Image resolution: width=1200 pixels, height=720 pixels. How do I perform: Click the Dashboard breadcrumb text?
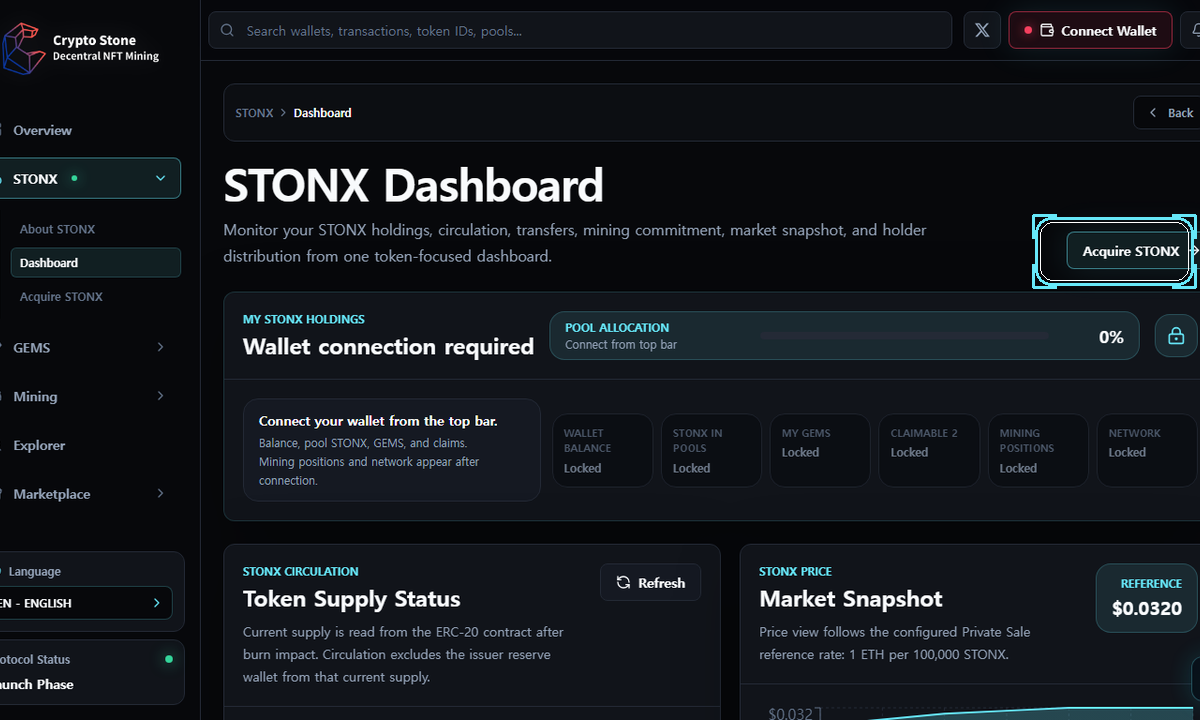[x=322, y=113]
